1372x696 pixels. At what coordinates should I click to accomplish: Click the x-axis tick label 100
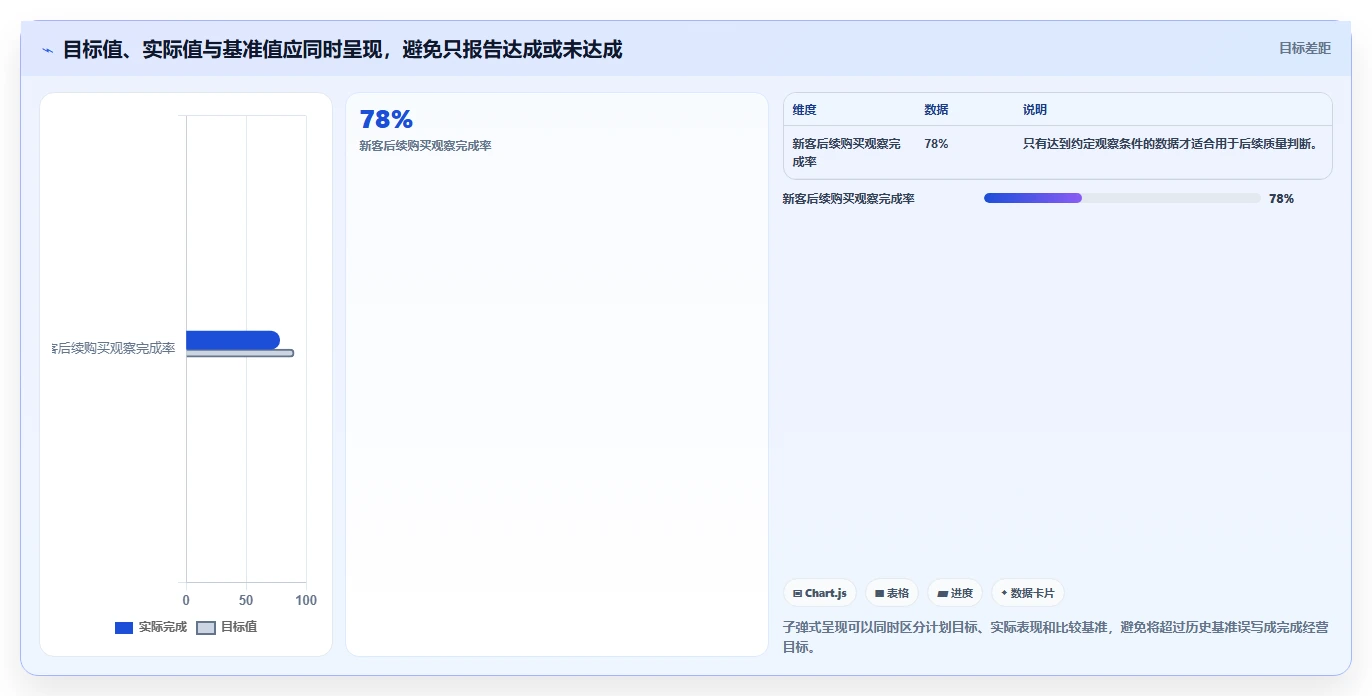pyautogui.click(x=306, y=600)
